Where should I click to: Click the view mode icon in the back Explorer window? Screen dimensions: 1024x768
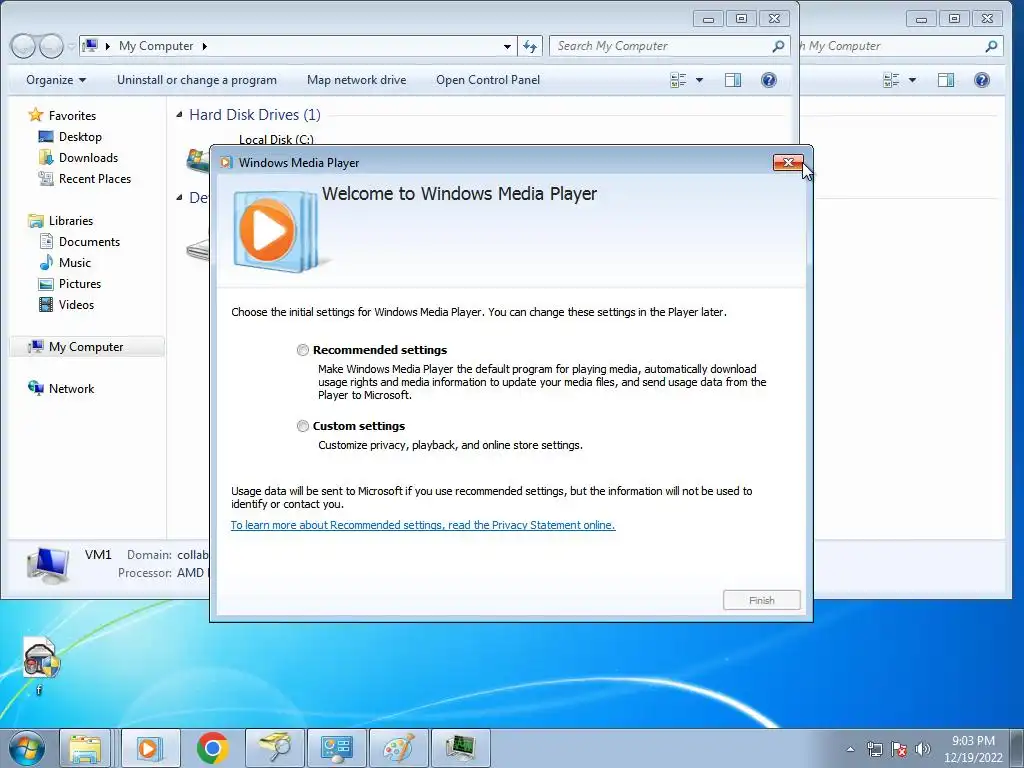[x=891, y=80]
